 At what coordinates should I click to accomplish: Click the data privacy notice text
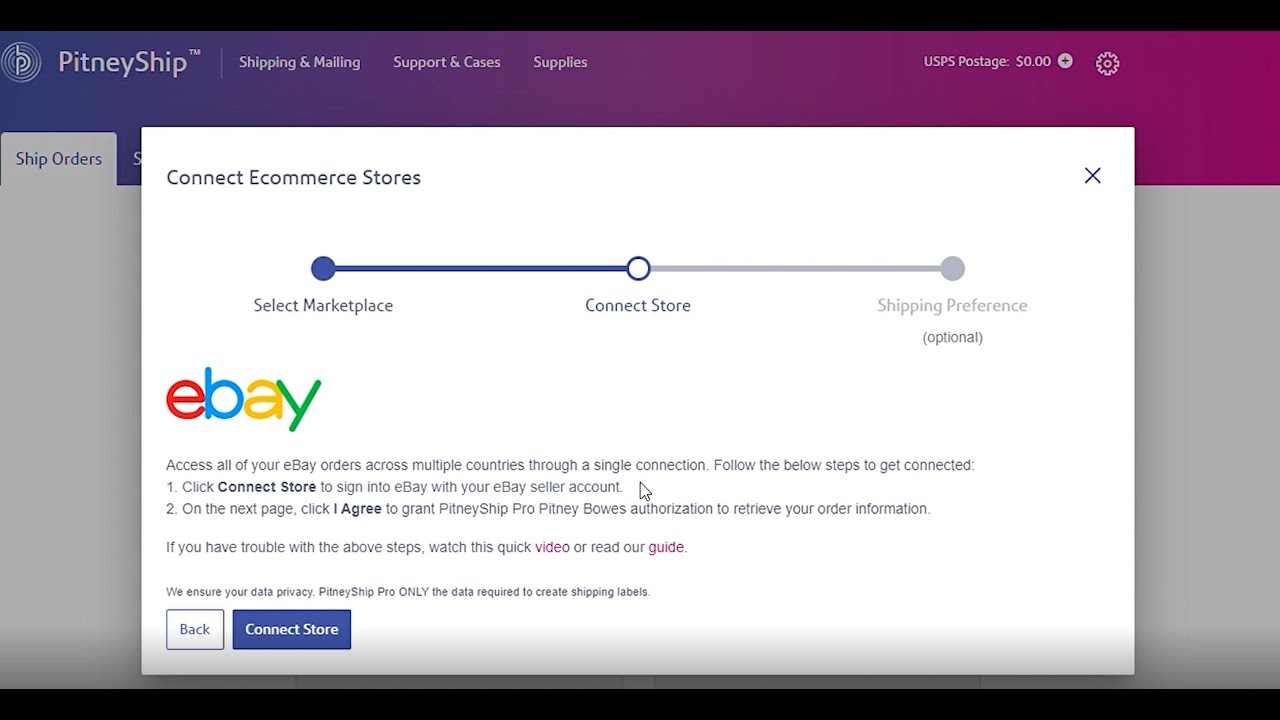[x=408, y=592]
